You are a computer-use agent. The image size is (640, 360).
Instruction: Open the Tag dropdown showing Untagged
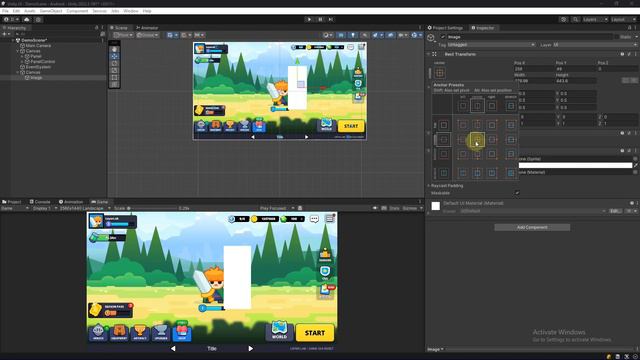pyautogui.click(x=491, y=44)
